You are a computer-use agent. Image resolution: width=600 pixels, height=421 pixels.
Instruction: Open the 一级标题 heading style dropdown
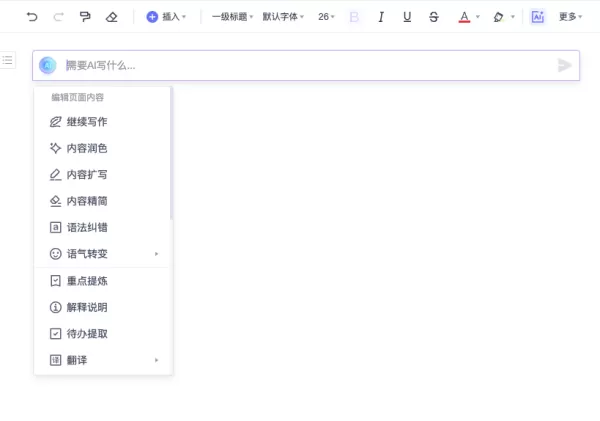233,17
